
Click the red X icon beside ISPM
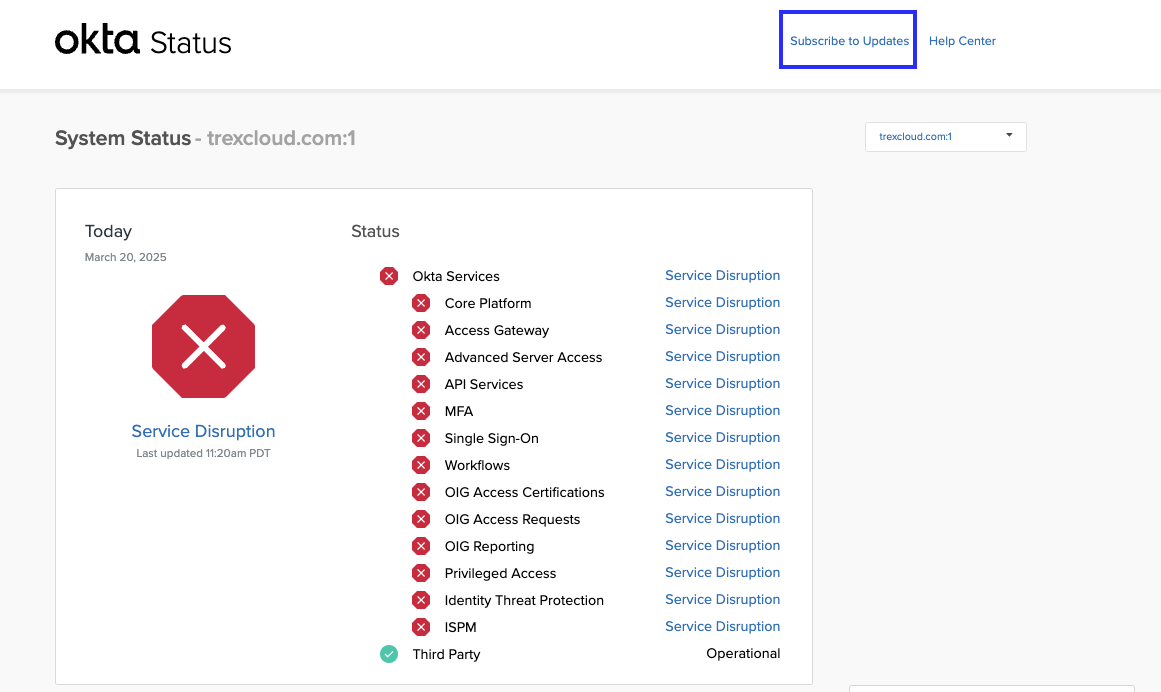click(421, 628)
